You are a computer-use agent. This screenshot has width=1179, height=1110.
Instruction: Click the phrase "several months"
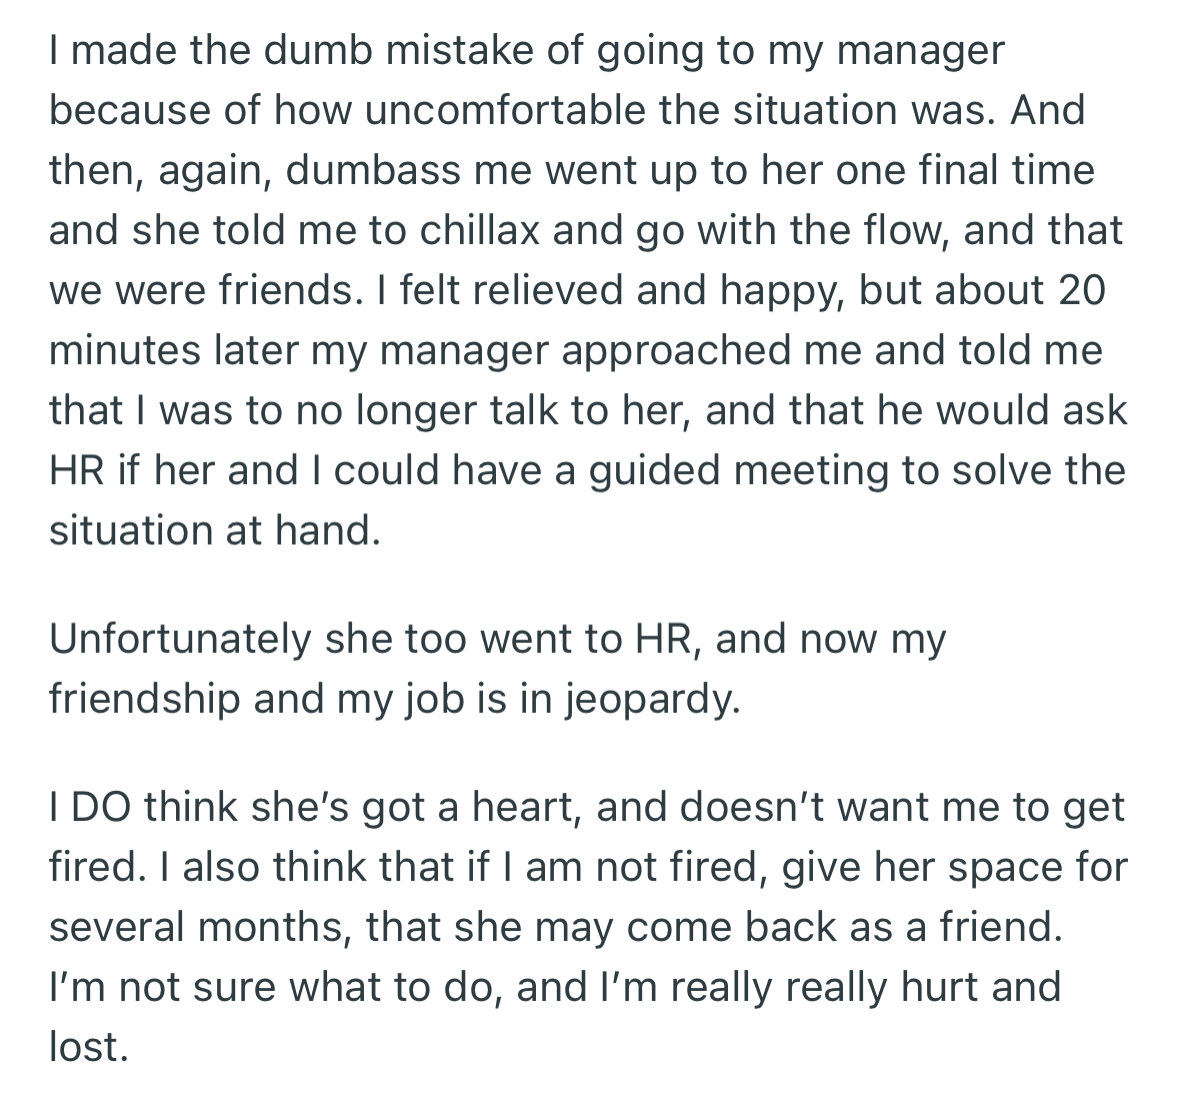click(200, 929)
